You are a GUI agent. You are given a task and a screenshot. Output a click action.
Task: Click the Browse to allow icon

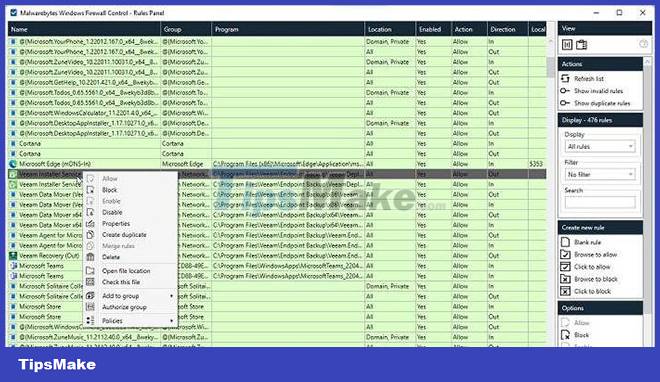click(x=565, y=254)
